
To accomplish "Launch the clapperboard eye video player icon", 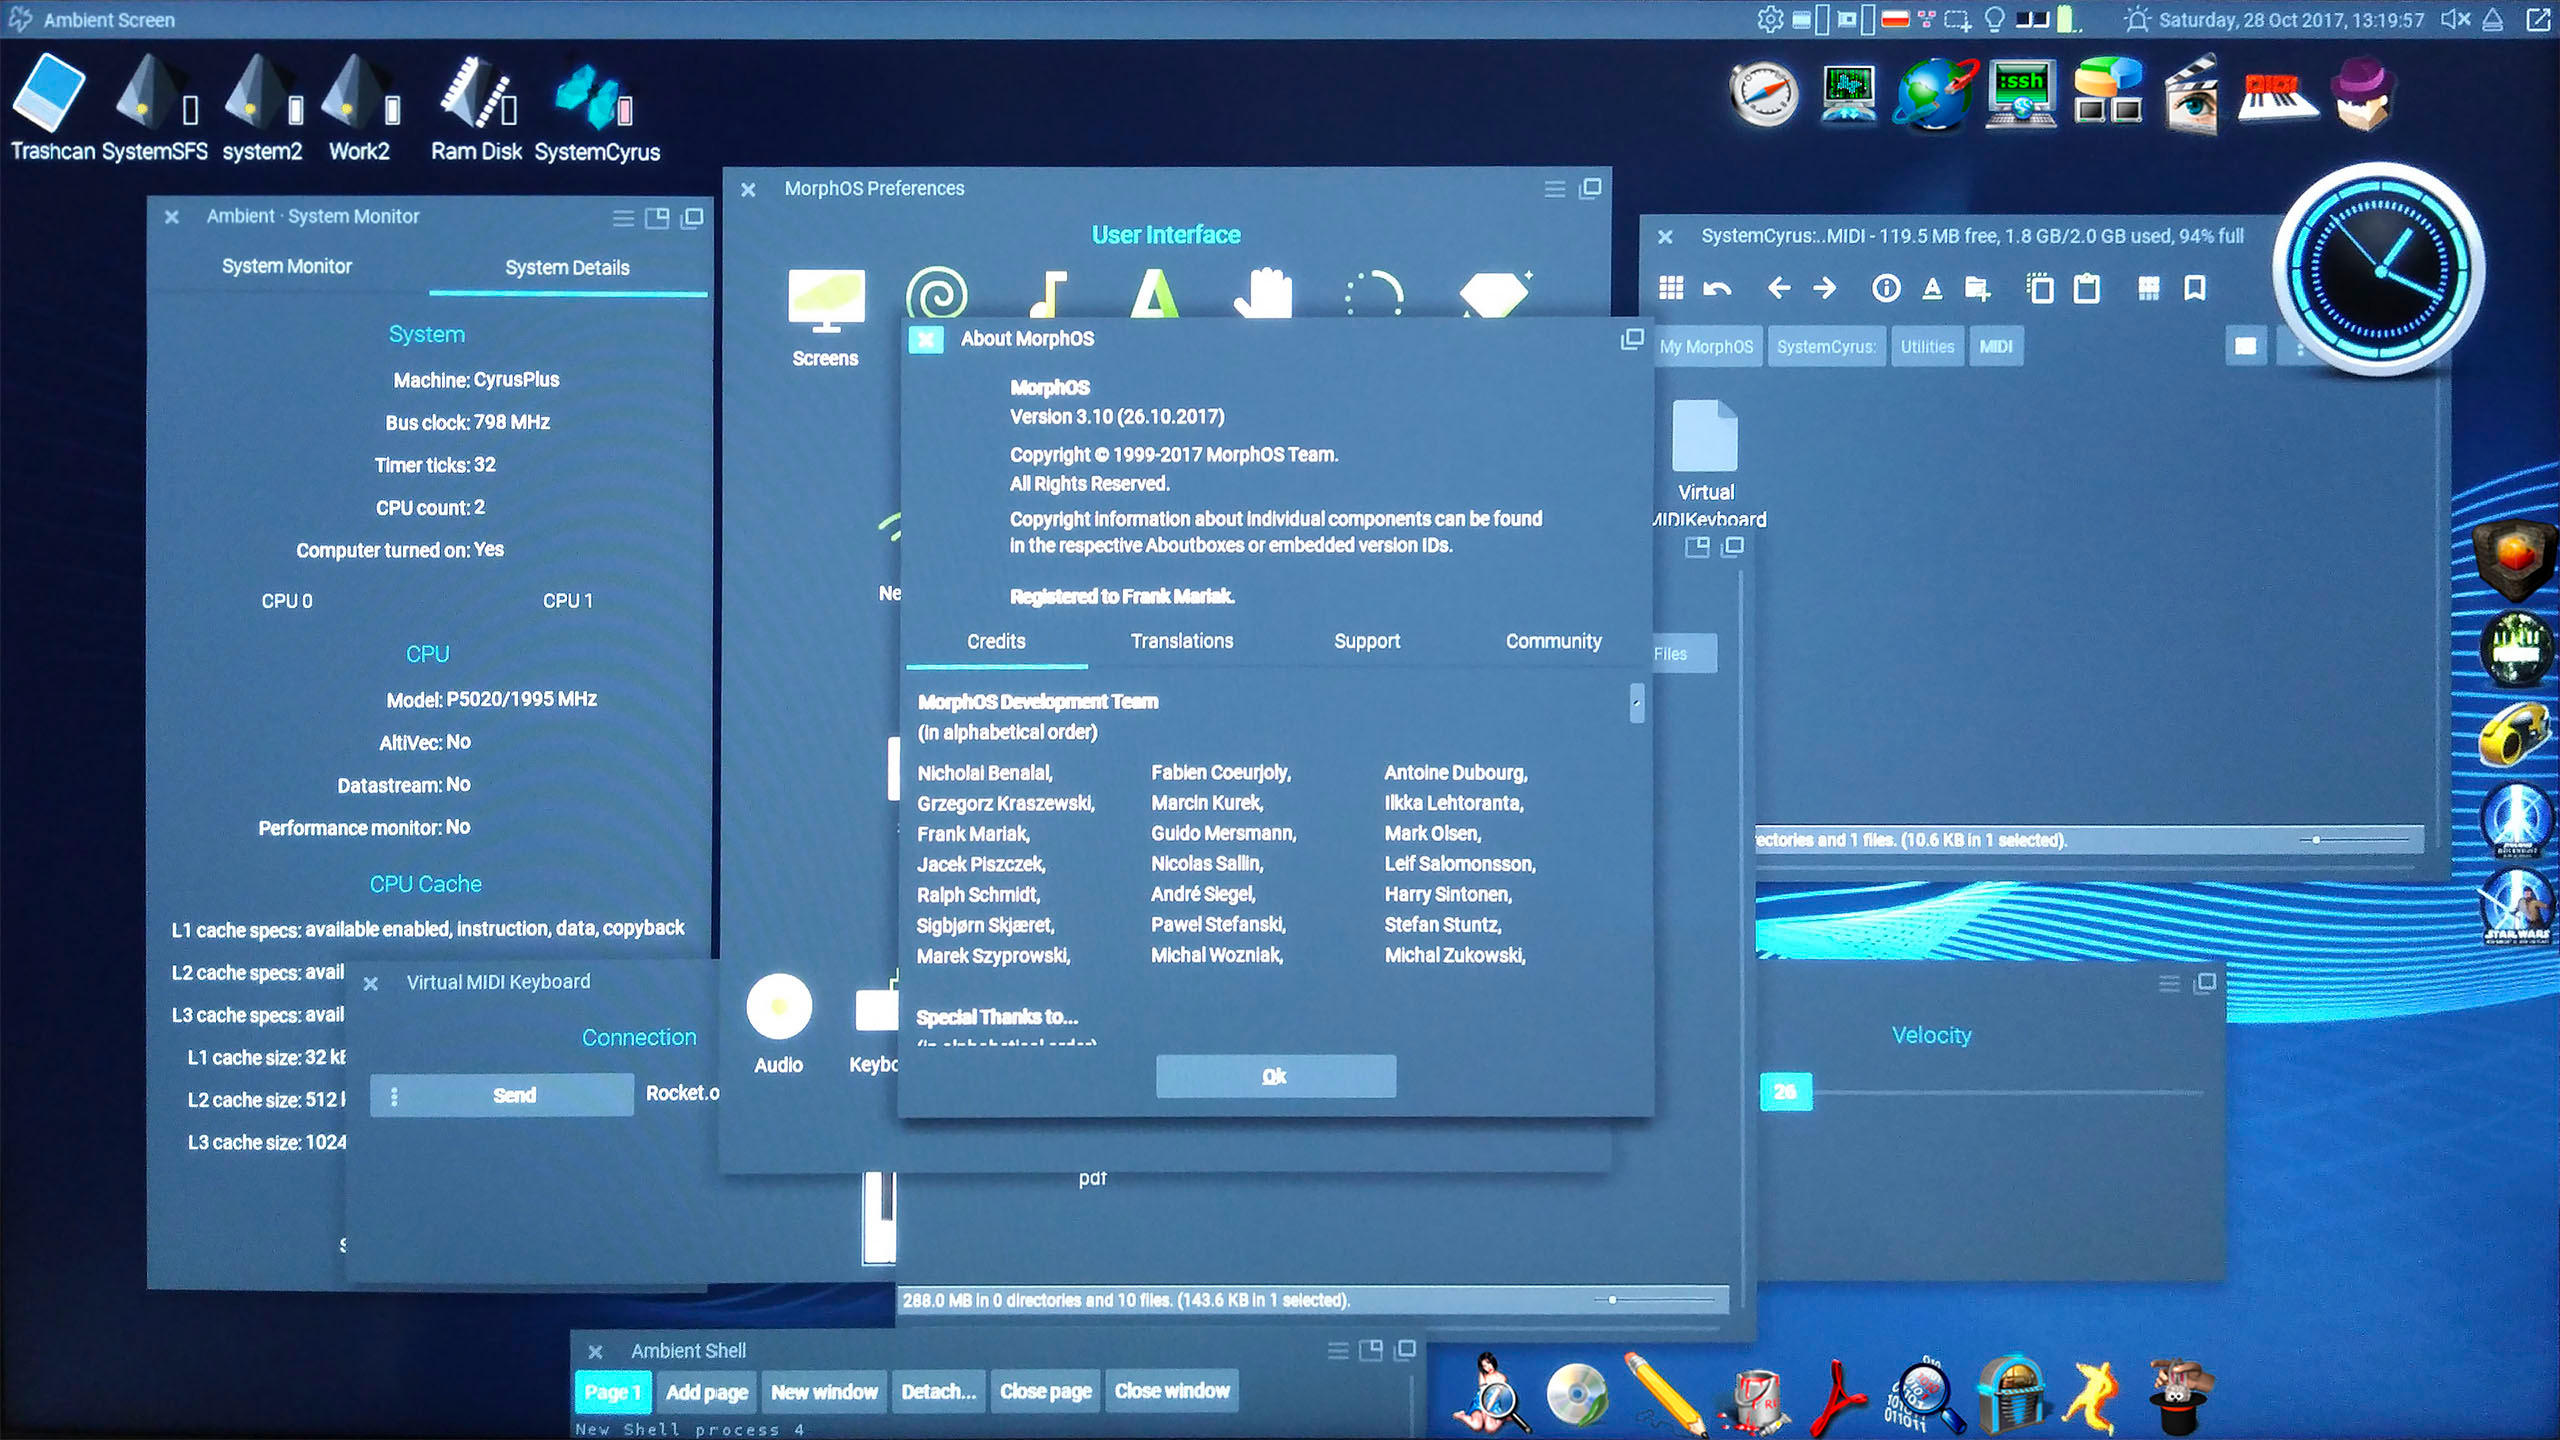I will click(2191, 95).
